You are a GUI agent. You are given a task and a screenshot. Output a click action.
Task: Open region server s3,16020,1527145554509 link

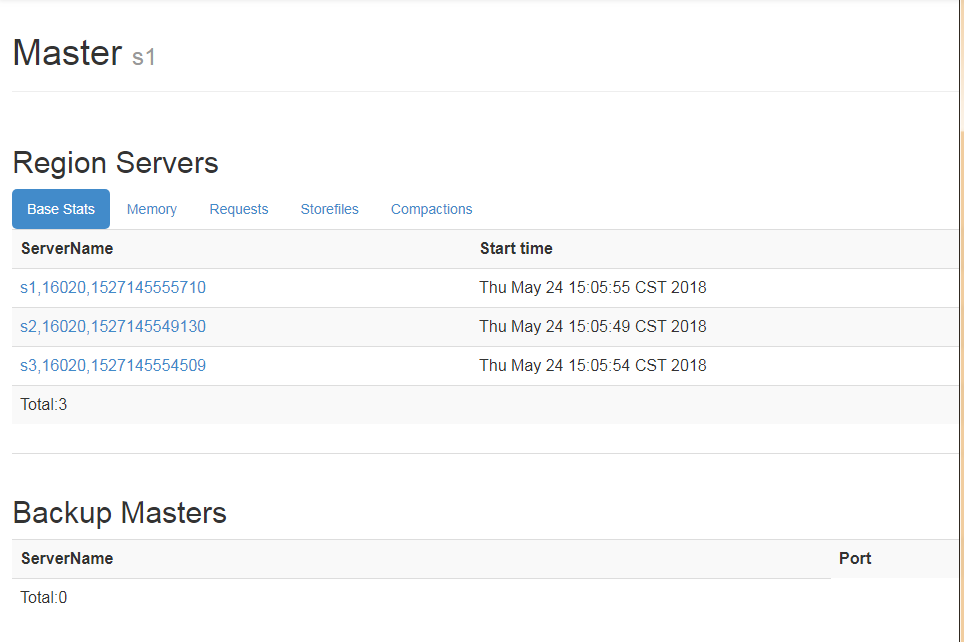(x=113, y=365)
